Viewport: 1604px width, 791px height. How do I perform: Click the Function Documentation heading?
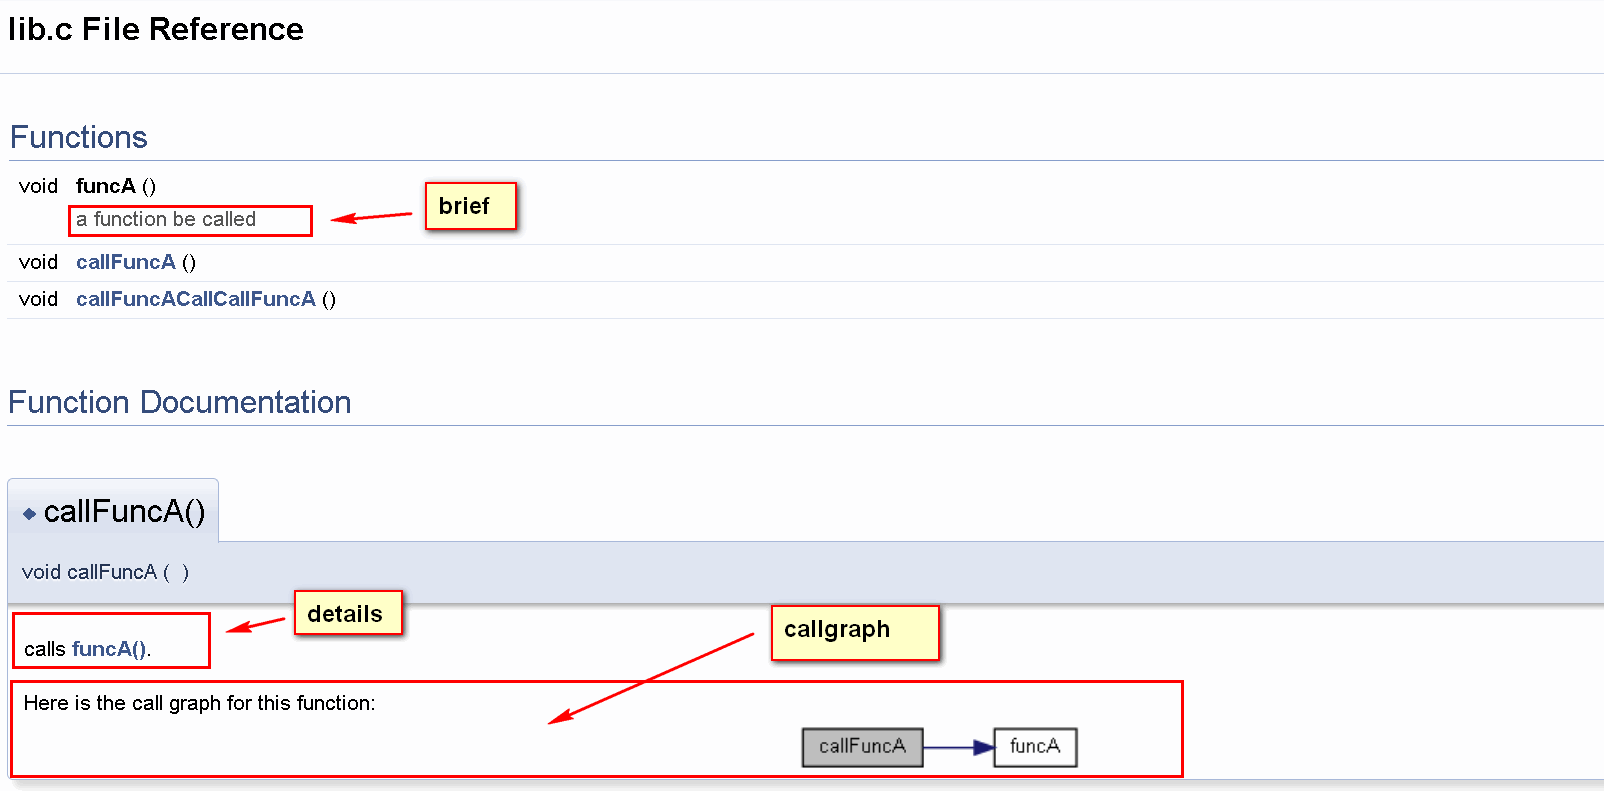pos(180,402)
